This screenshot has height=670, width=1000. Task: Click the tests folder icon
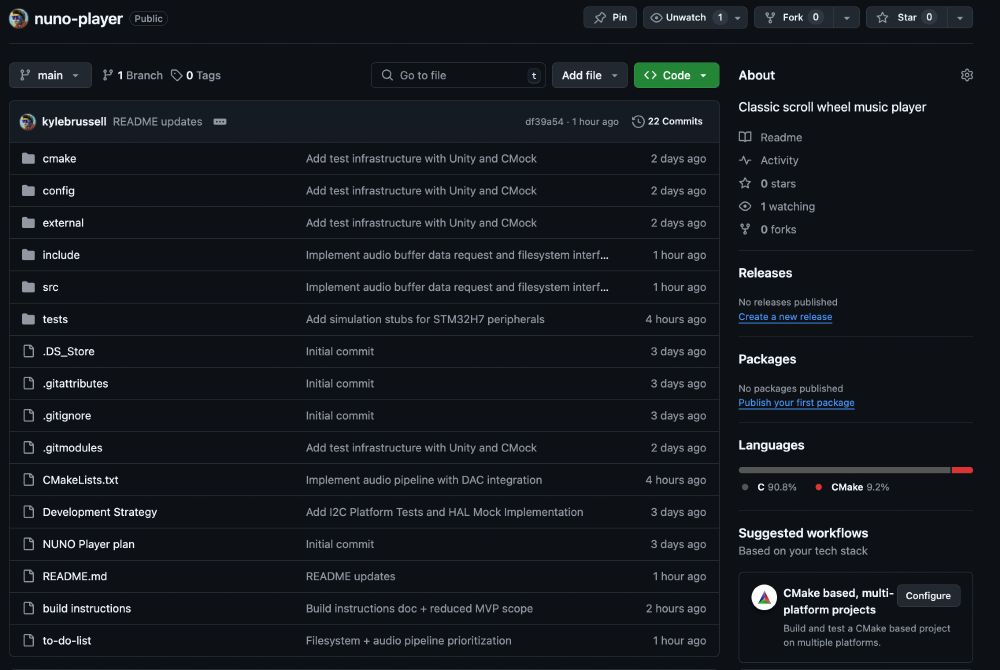[28, 319]
